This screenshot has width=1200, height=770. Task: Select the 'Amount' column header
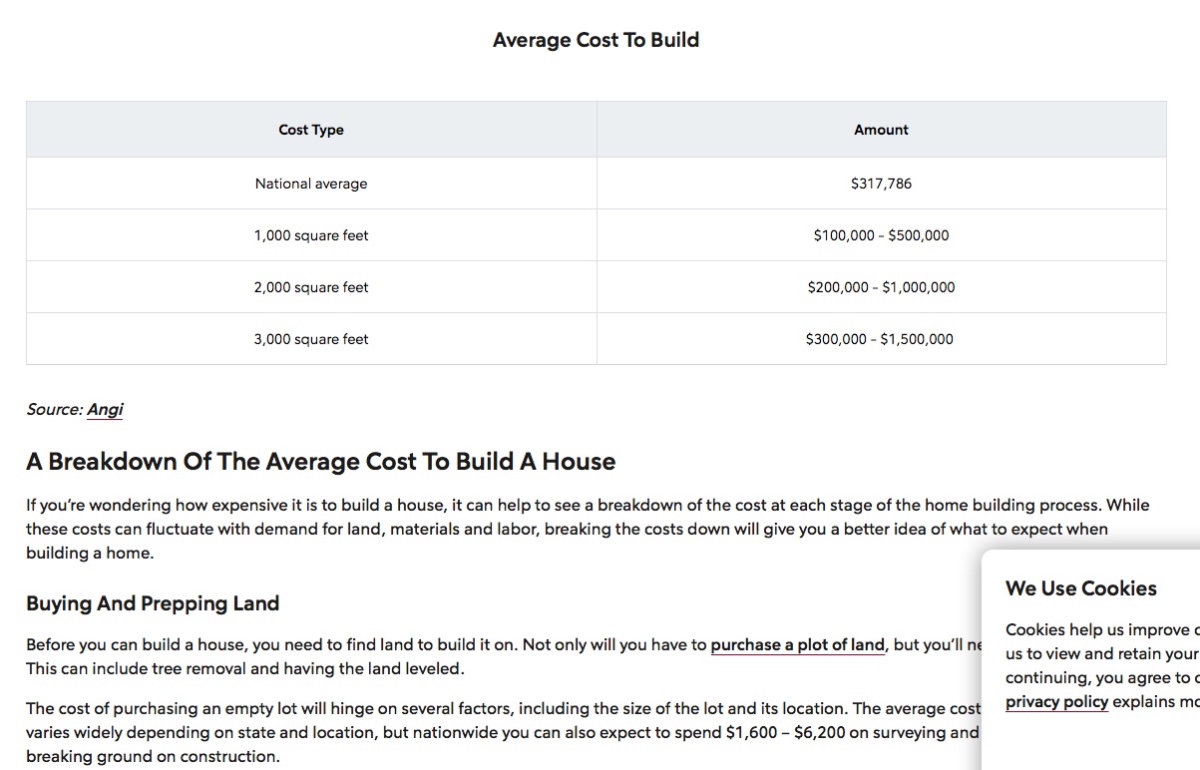tap(881, 130)
